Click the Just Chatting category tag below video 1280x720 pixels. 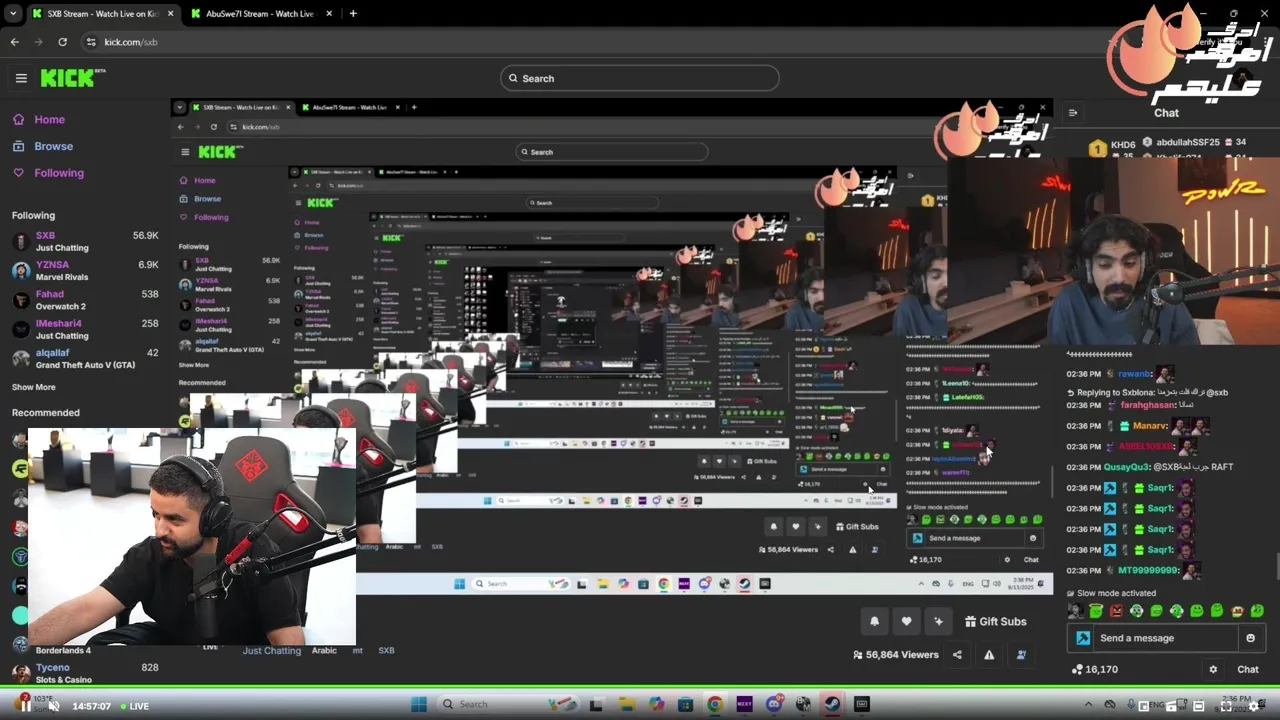click(x=271, y=650)
